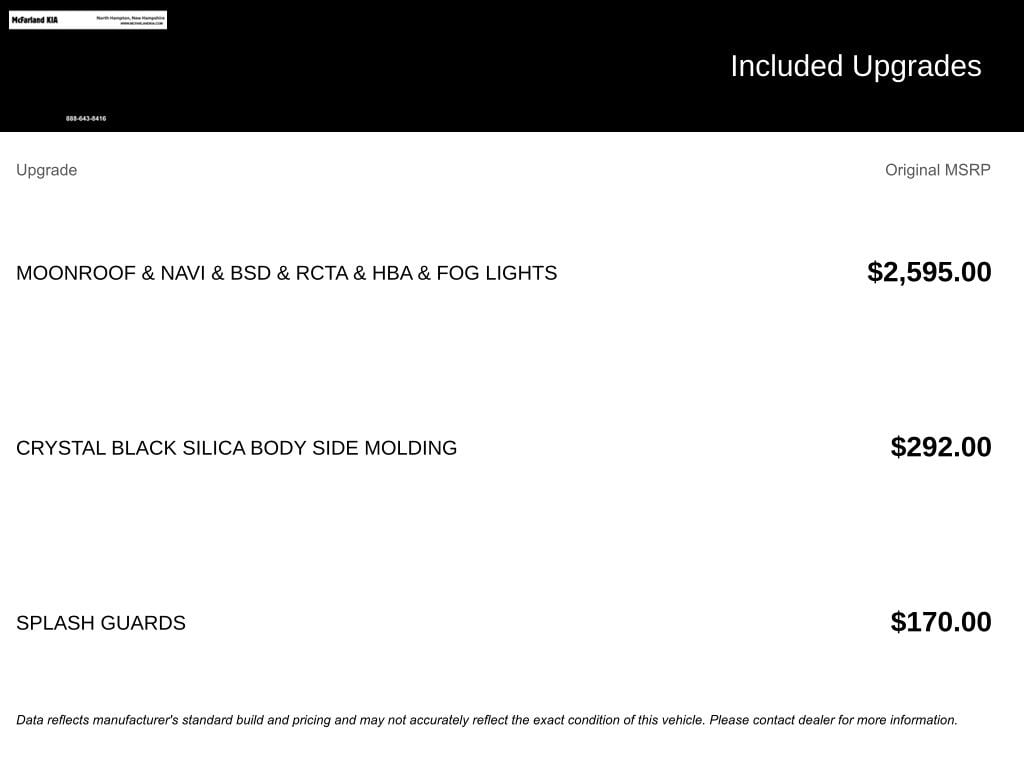Click the "Please contact dealer" sentence
The width and height of the screenshot is (1024, 768).
click(833, 720)
